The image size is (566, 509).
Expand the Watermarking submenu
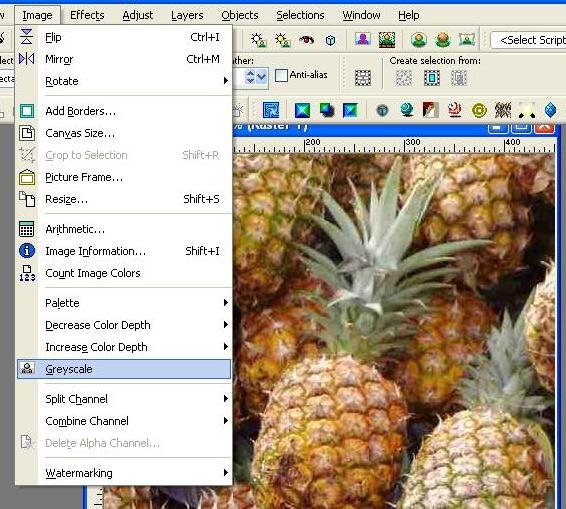[x=123, y=473]
